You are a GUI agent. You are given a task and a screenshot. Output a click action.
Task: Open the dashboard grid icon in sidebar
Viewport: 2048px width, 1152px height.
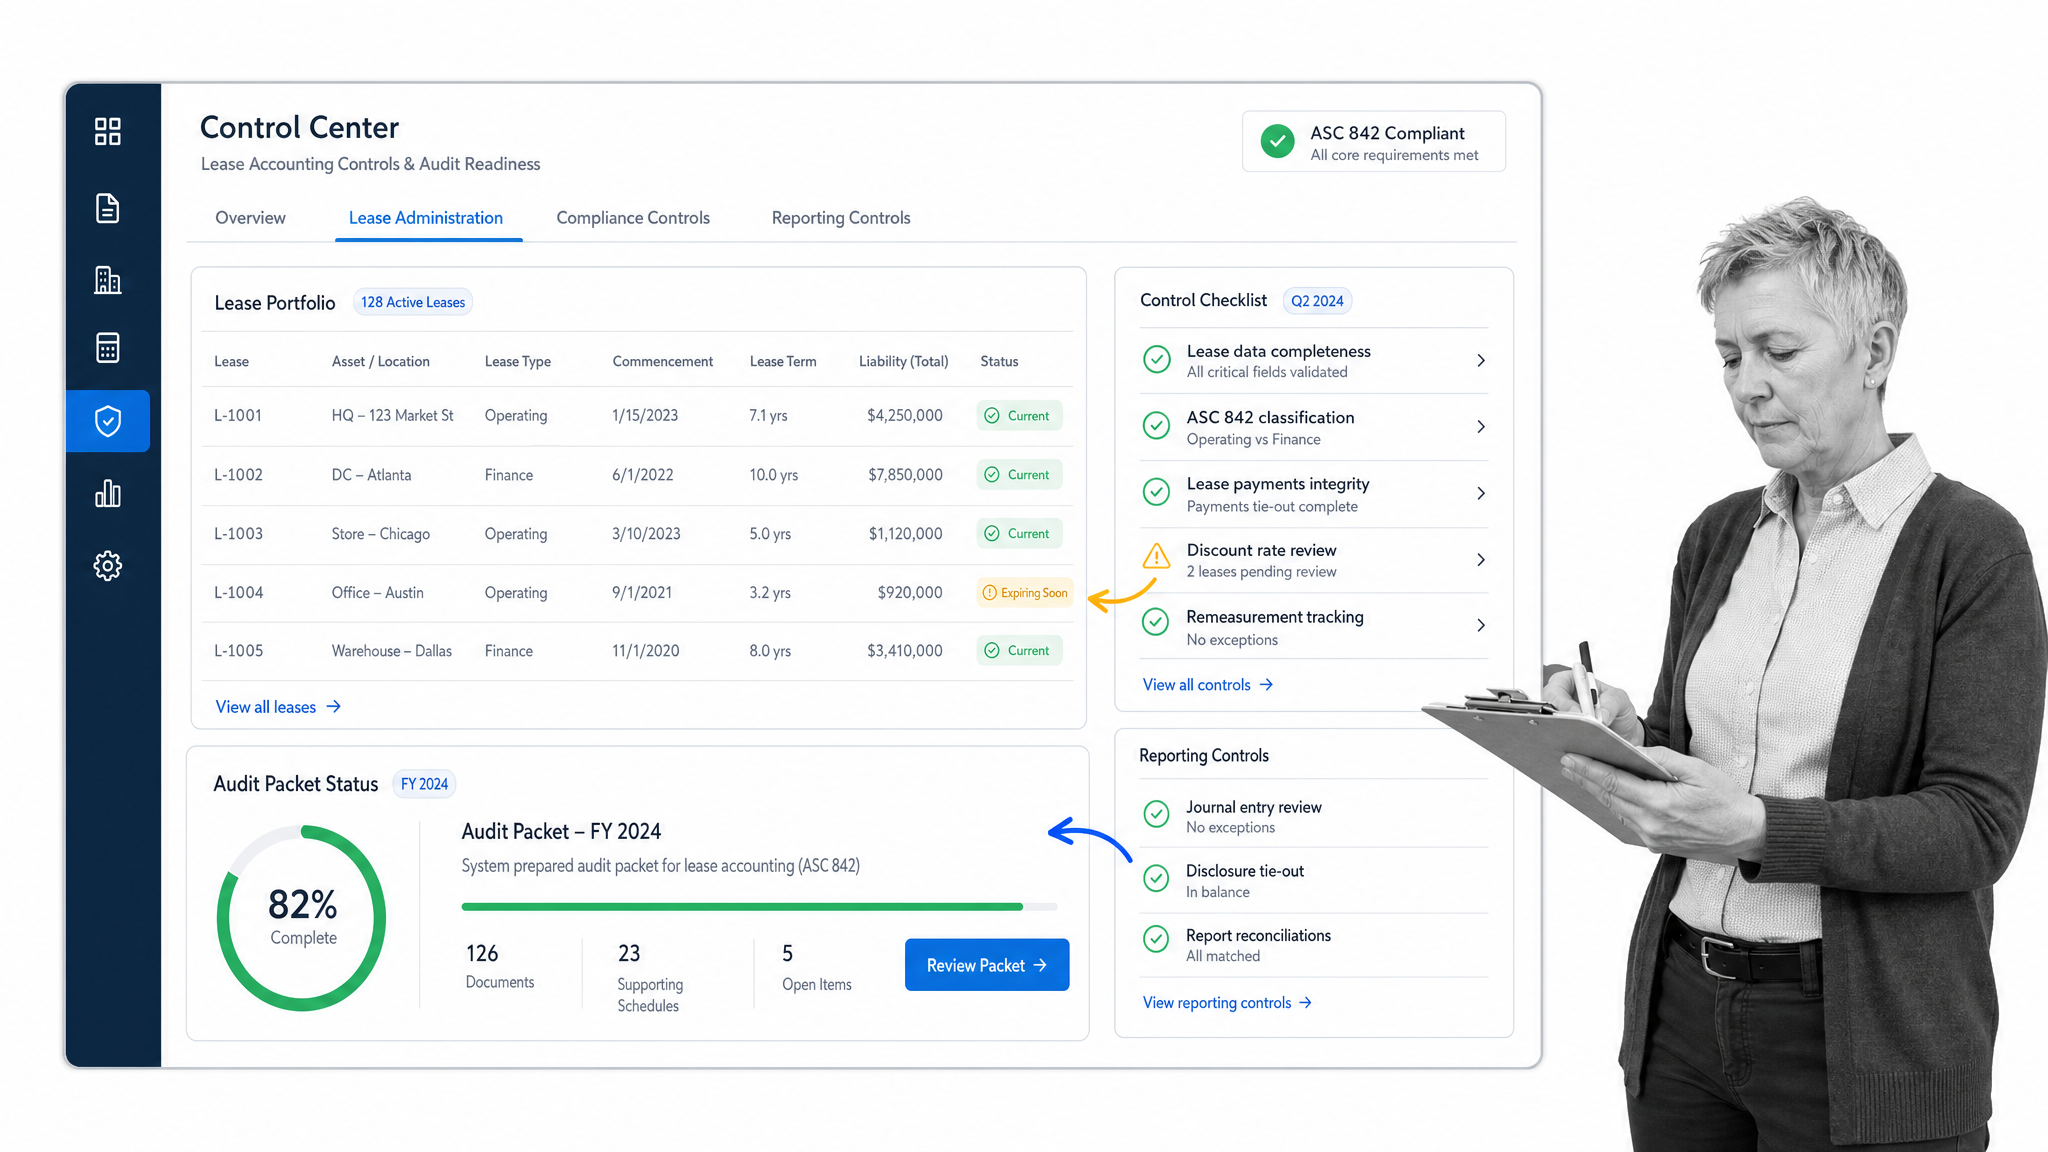click(108, 131)
